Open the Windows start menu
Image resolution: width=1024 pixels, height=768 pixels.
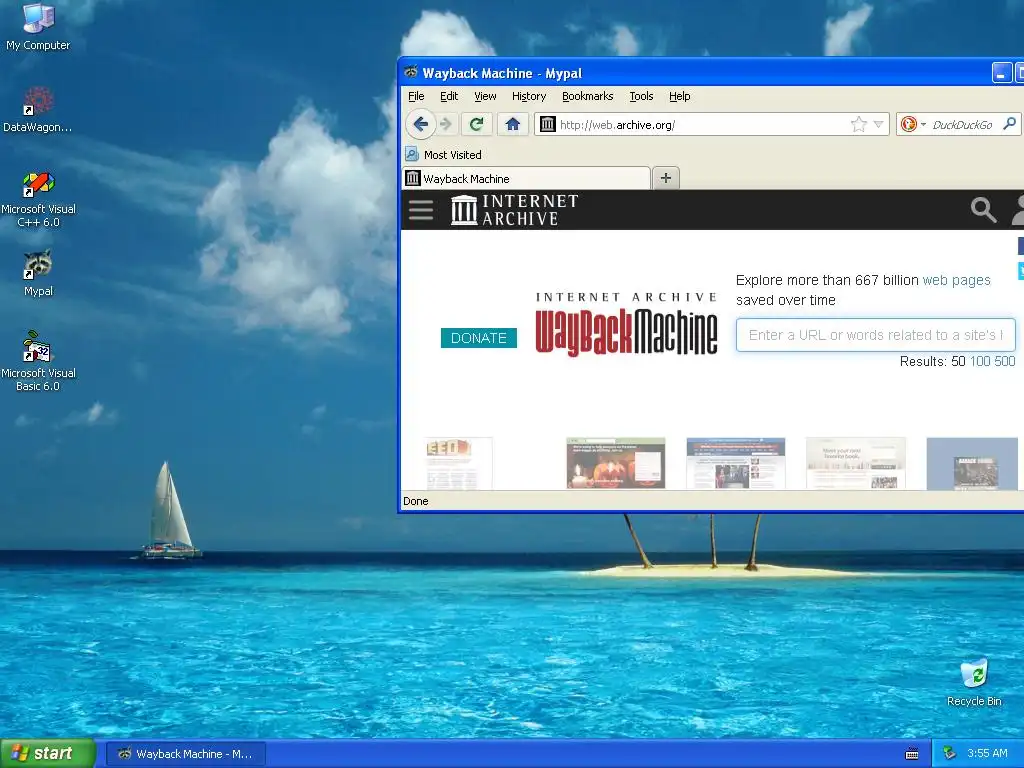48,754
